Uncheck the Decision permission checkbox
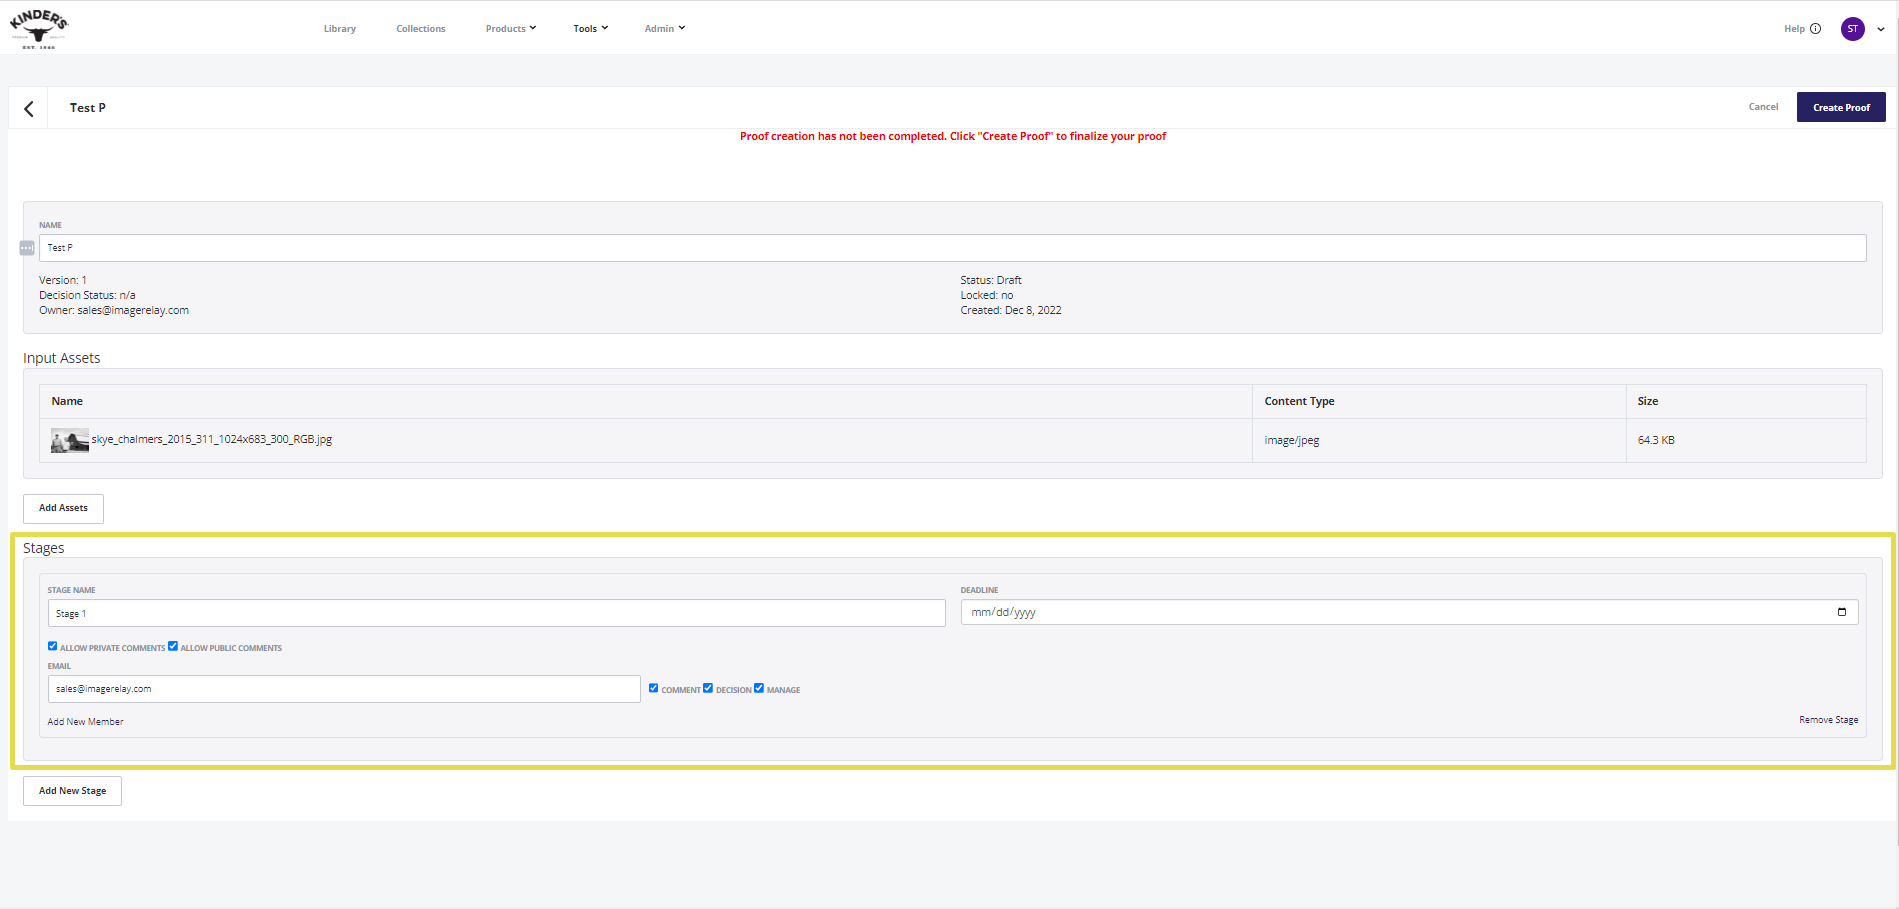 [x=708, y=688]
